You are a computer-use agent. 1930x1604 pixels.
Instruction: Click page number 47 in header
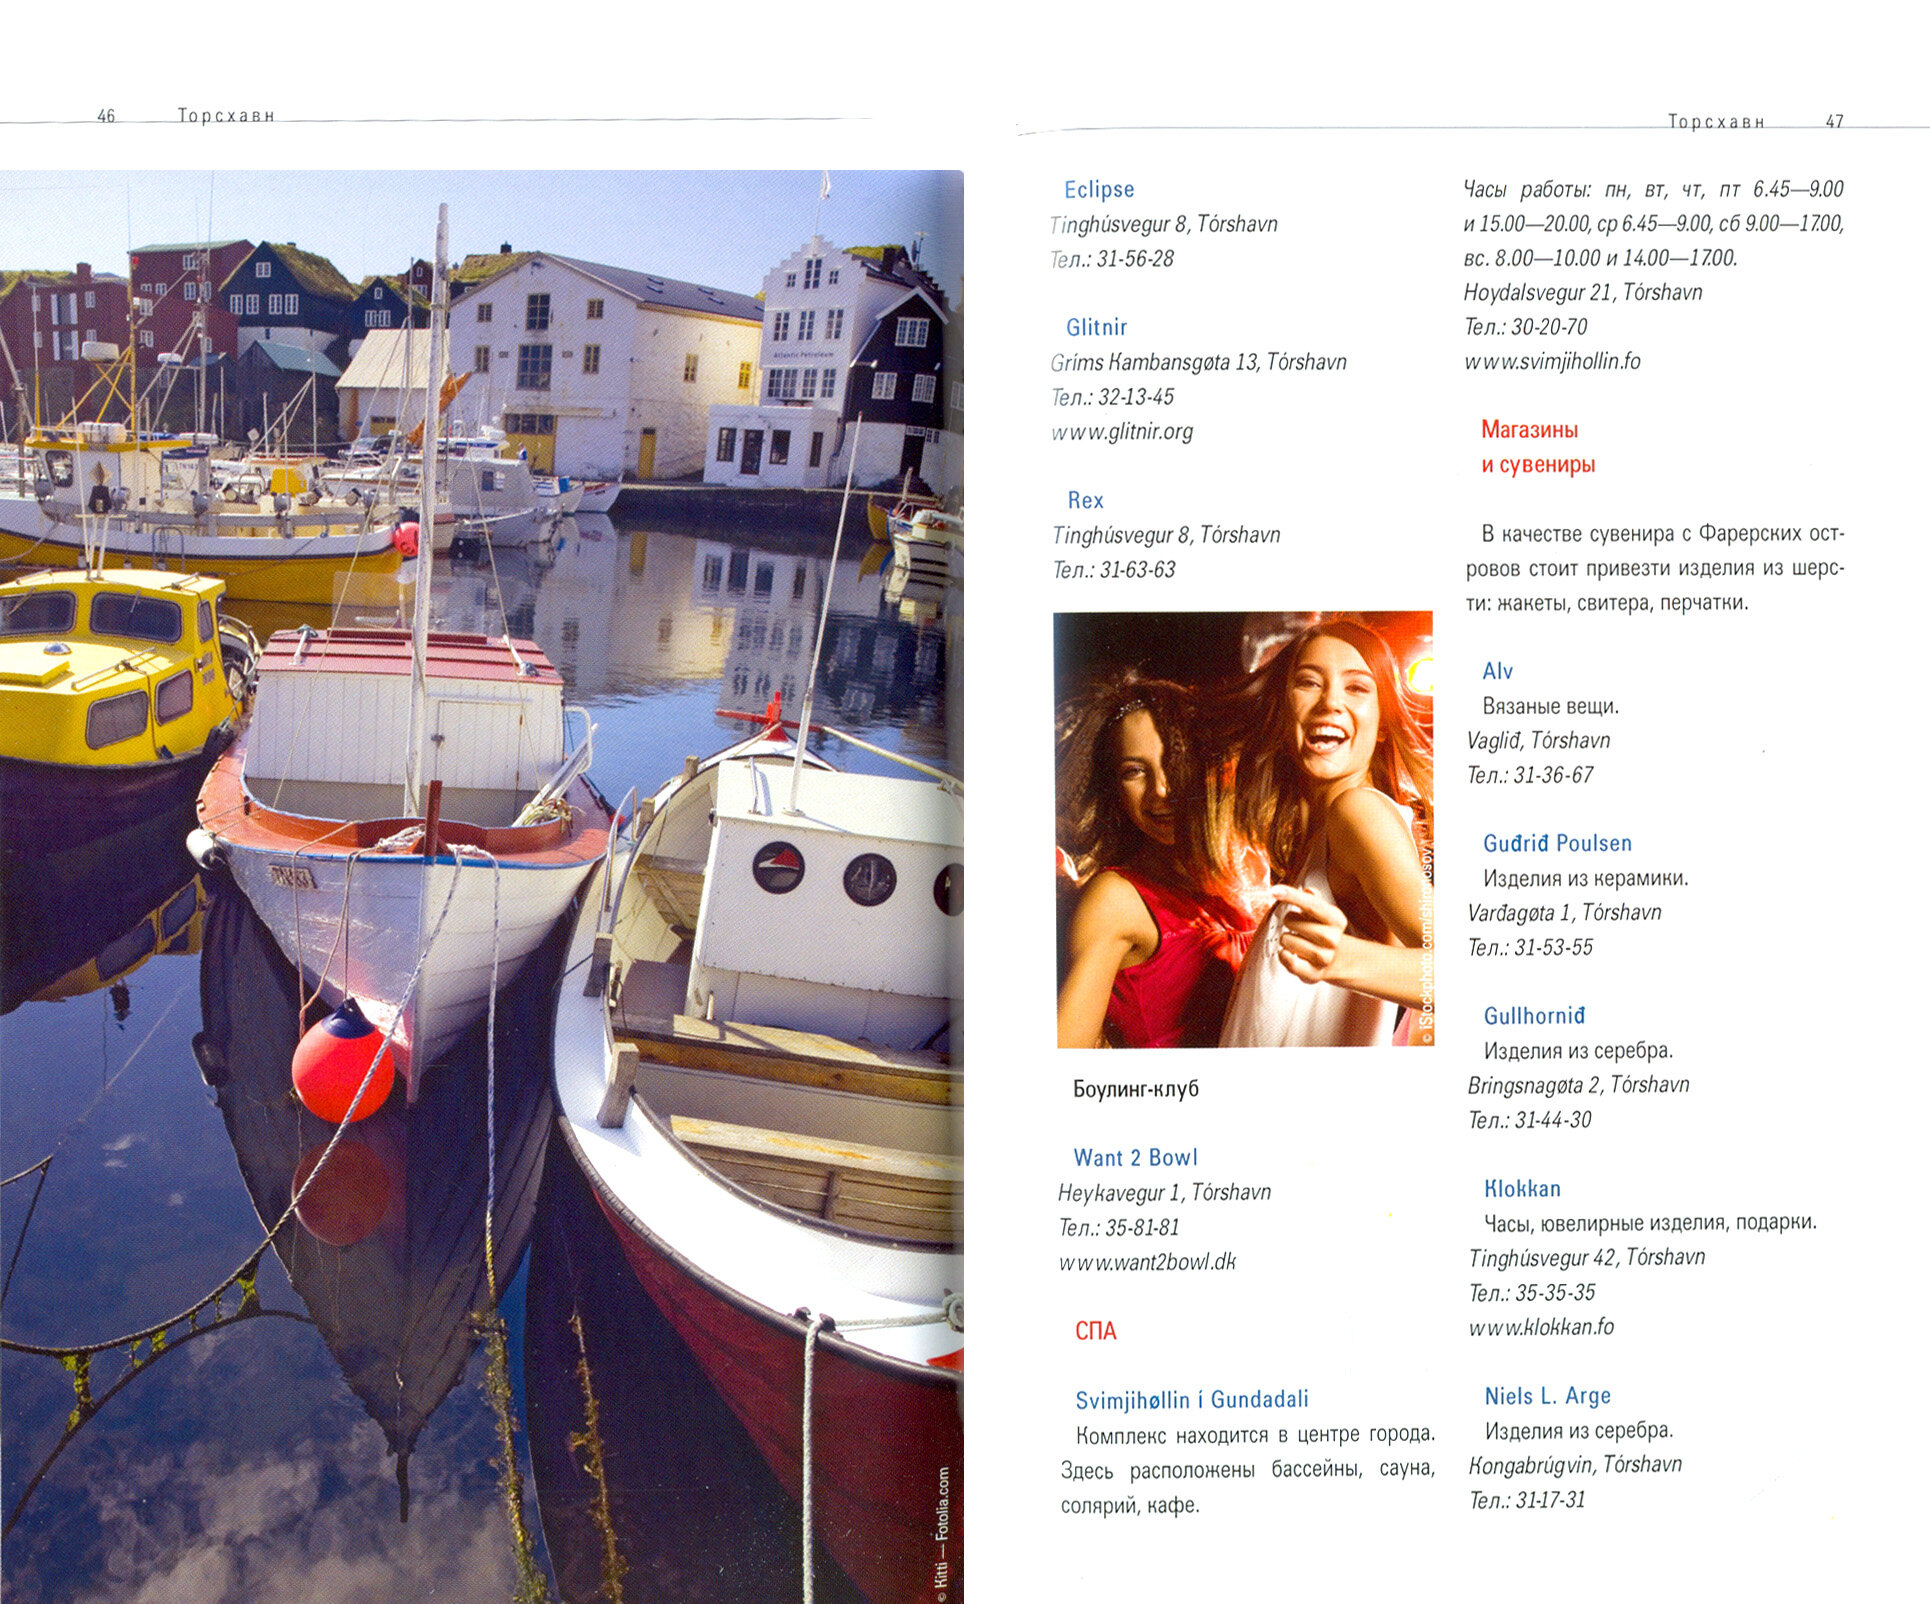click(x=1834, y=121)
